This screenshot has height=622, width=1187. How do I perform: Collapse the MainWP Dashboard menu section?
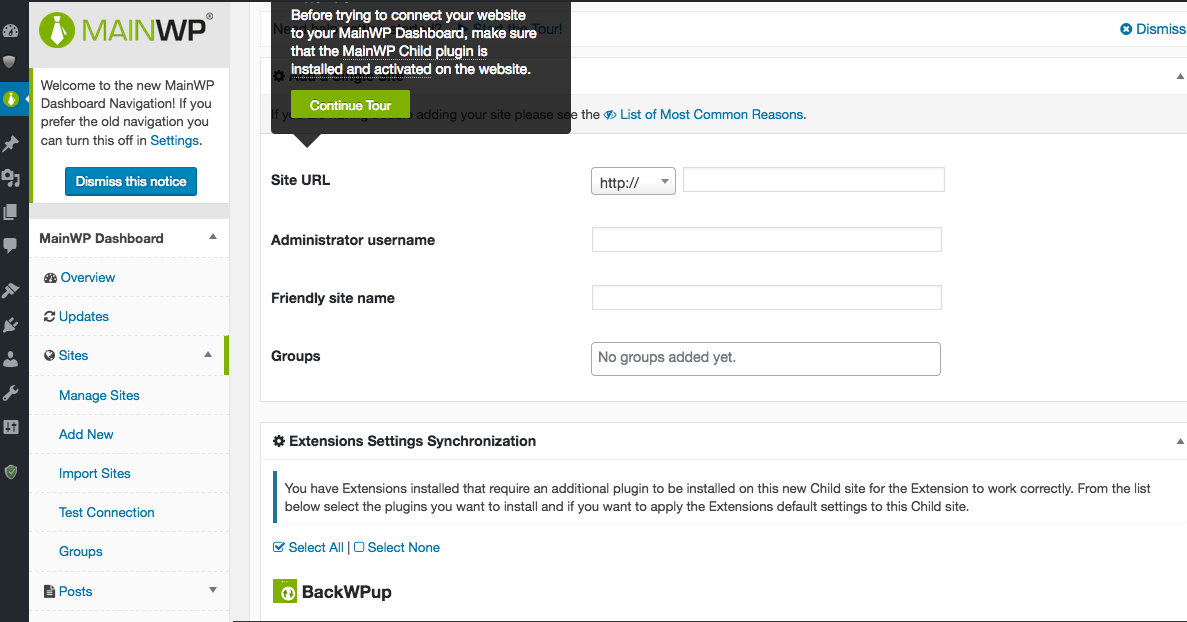(213, 237)
